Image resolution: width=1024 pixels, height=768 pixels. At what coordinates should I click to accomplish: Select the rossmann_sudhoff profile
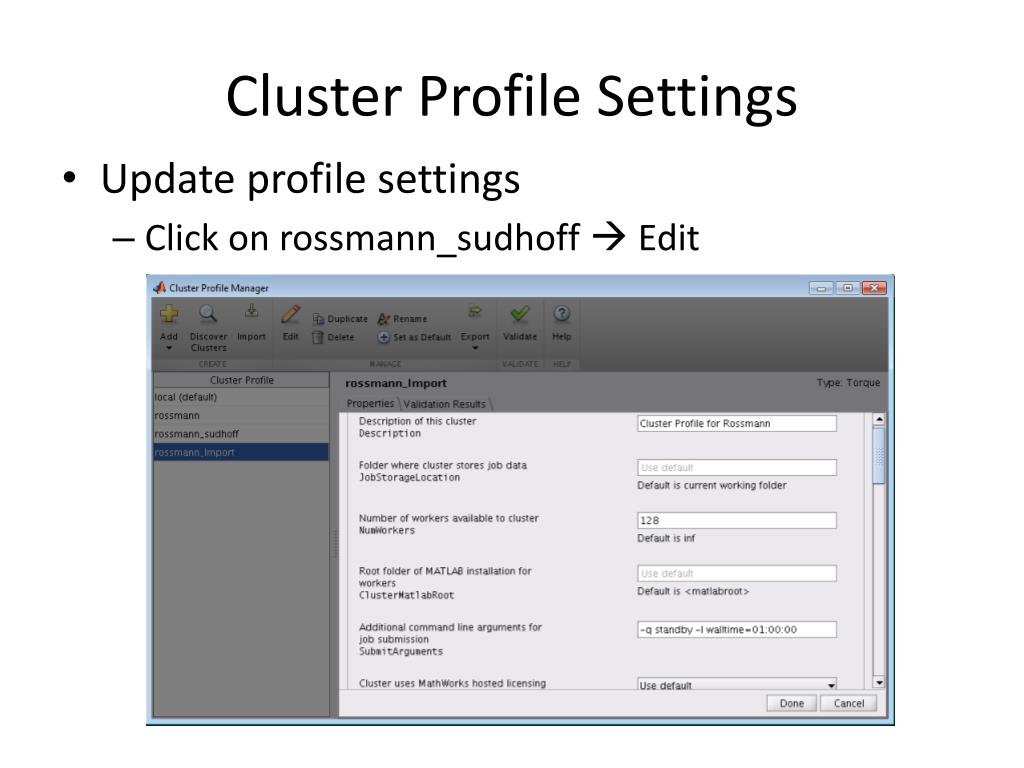click(241, 434)
